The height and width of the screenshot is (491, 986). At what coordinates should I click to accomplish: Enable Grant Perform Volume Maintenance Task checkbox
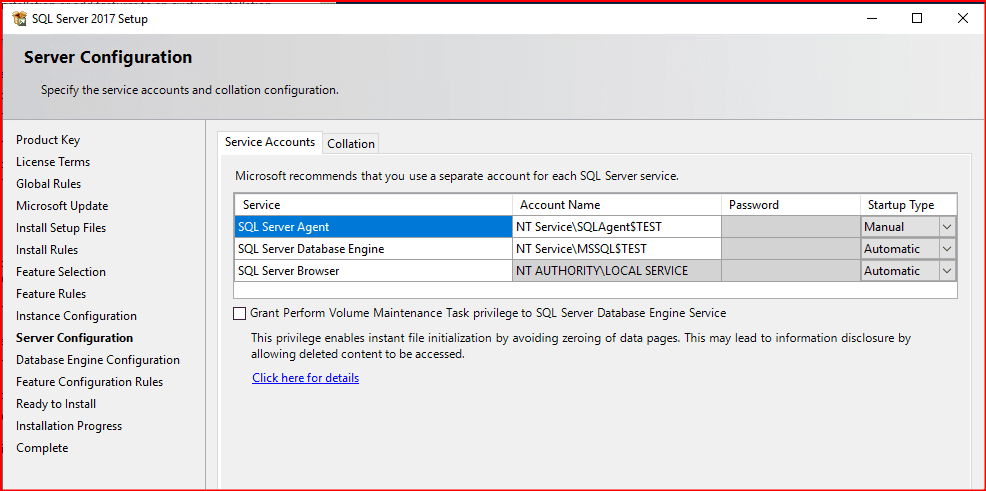pyautogui.click(x=240, y=313)
